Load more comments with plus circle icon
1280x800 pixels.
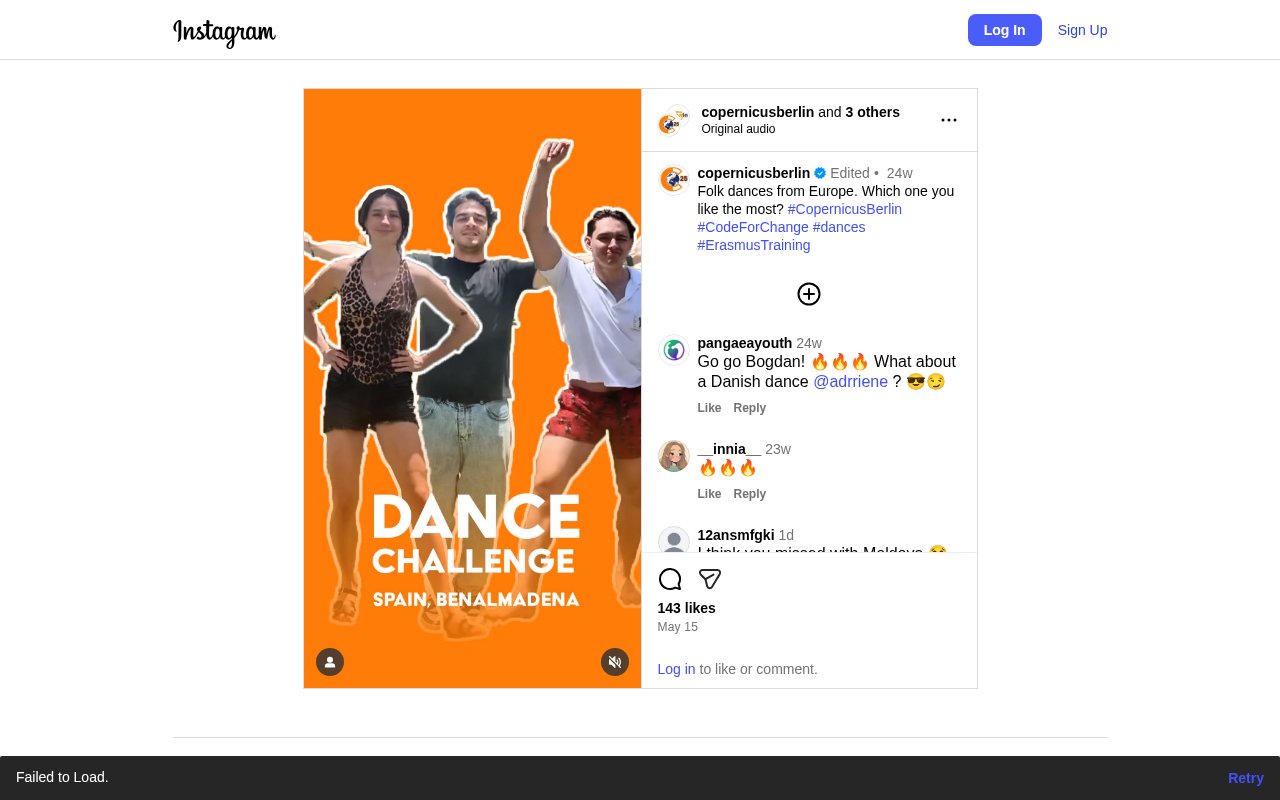[809, 294]
